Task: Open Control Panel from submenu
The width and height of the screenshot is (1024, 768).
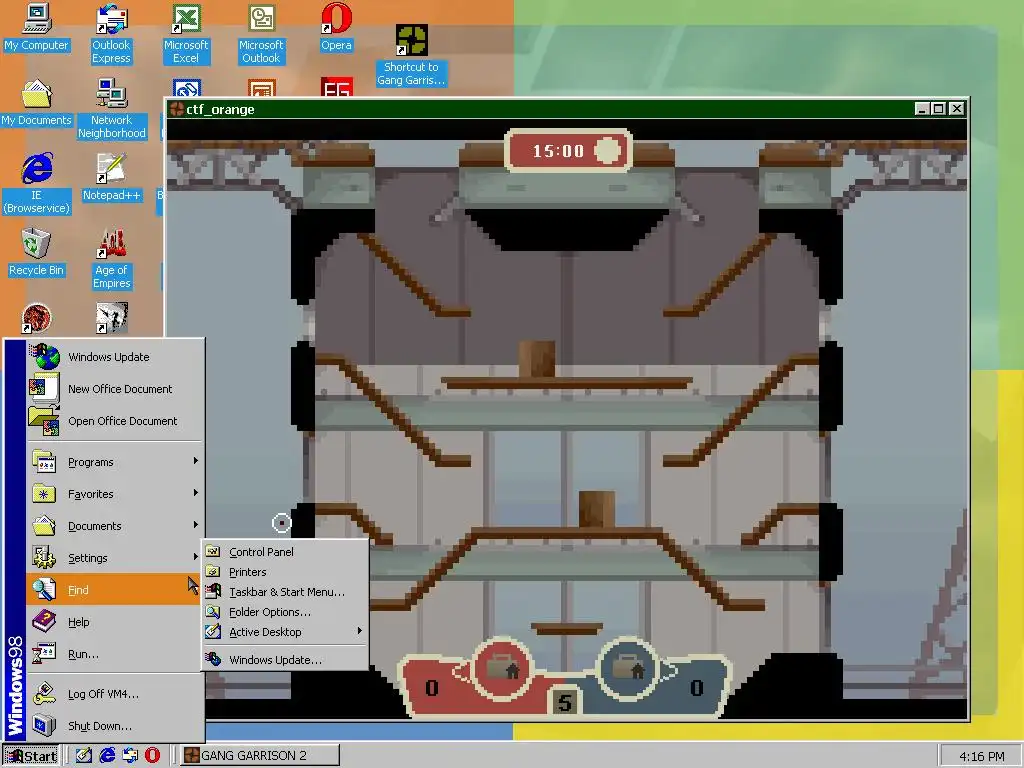Action: coord(285,552)
